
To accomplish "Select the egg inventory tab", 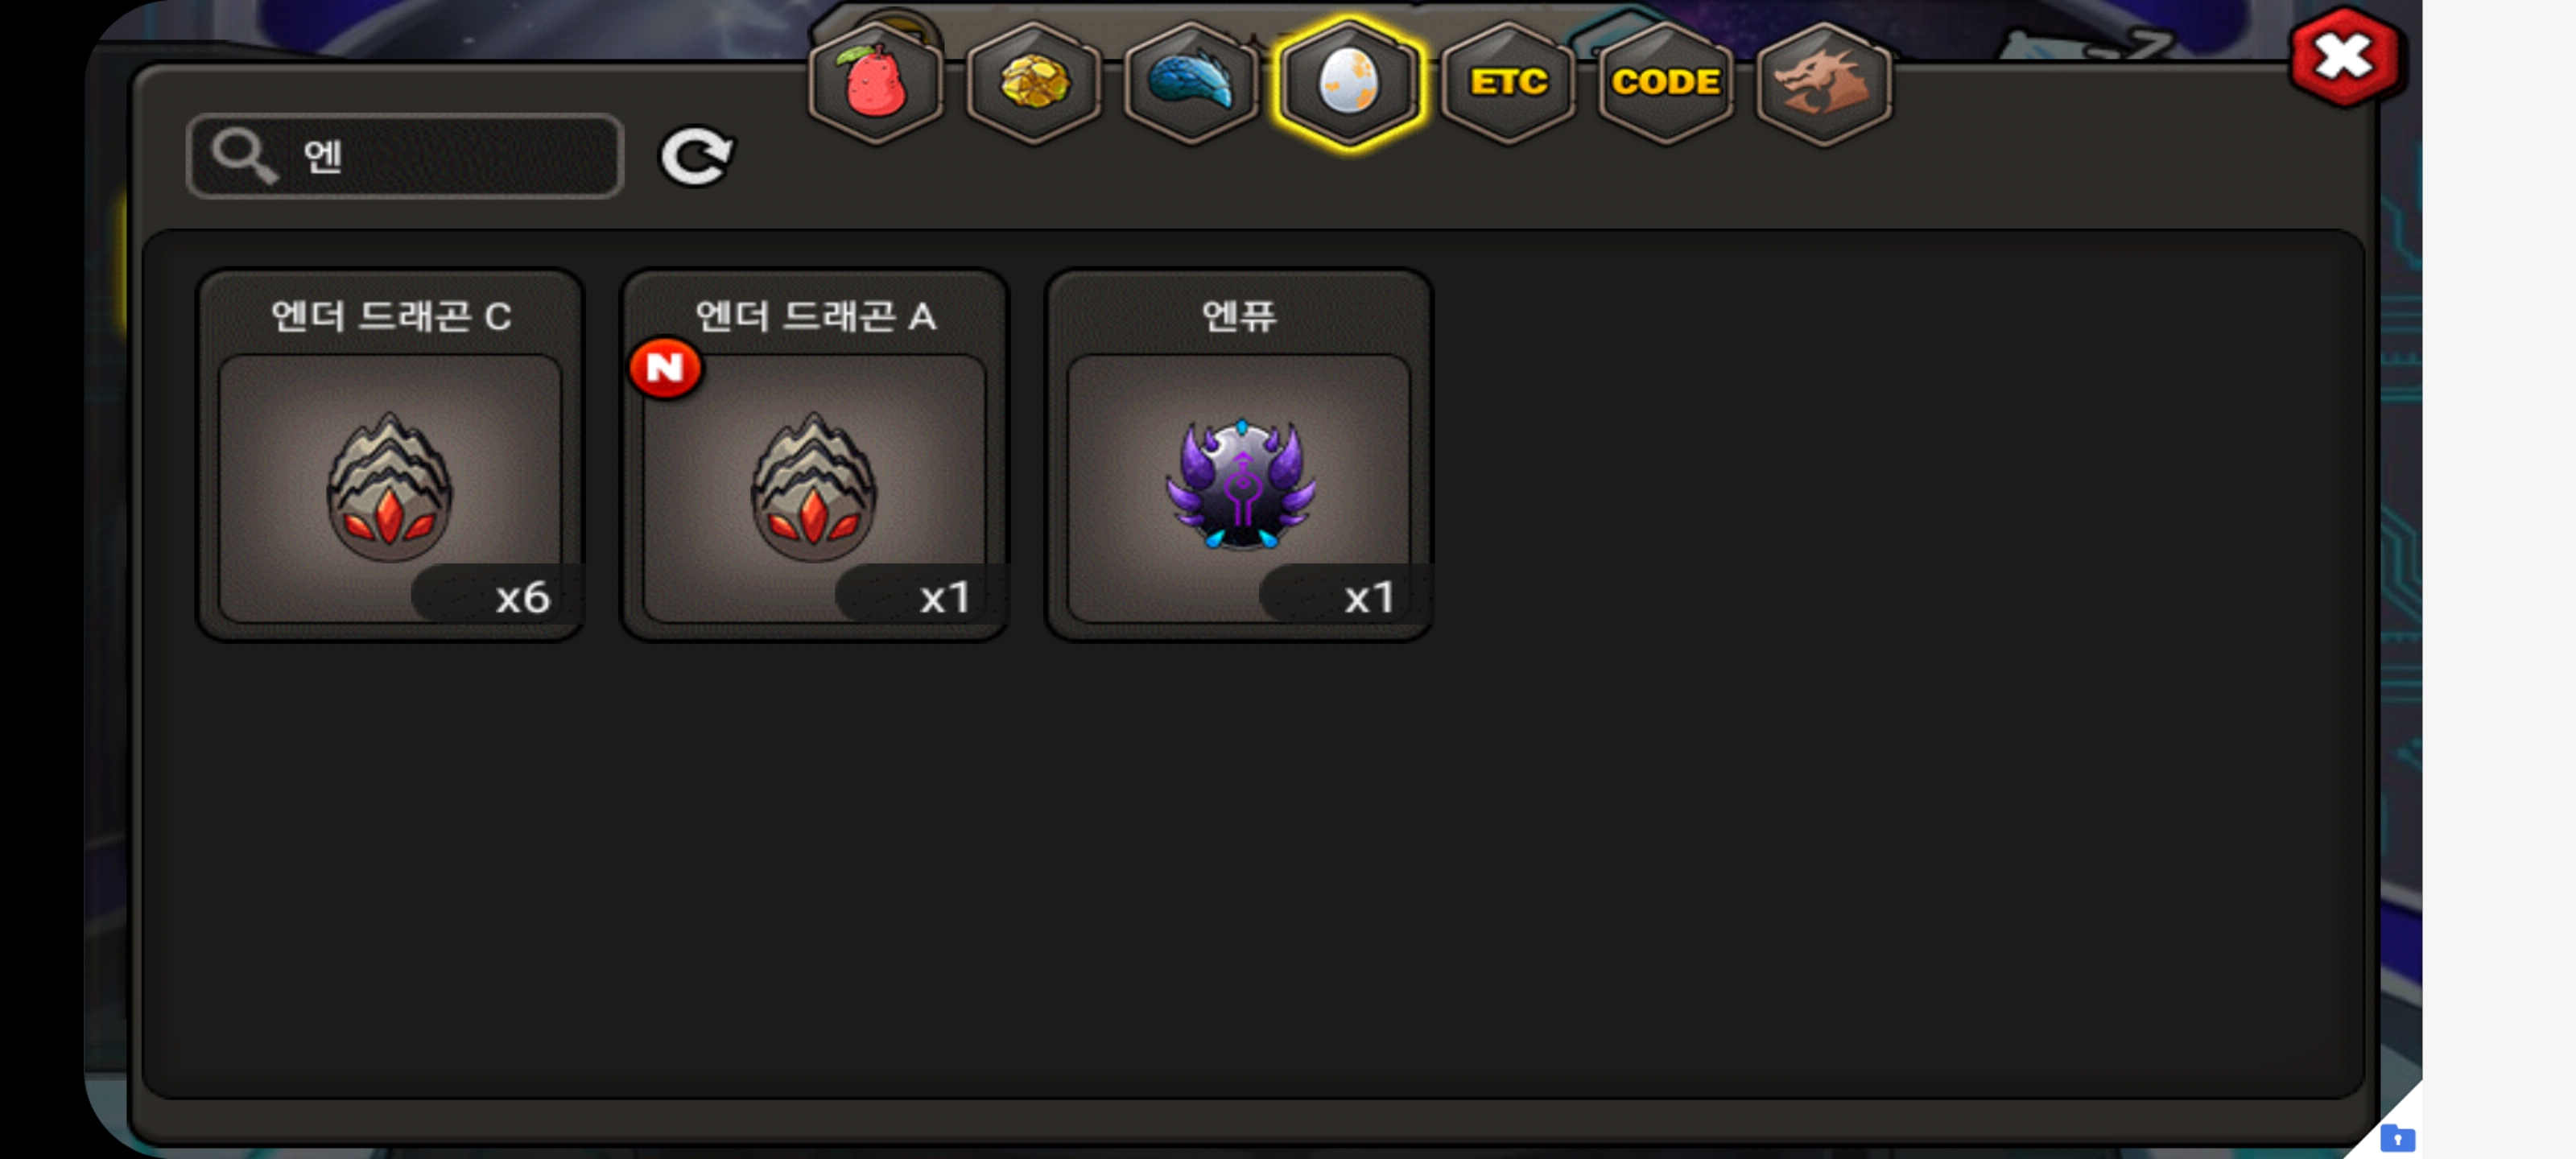I will (x=1349, y=82).
